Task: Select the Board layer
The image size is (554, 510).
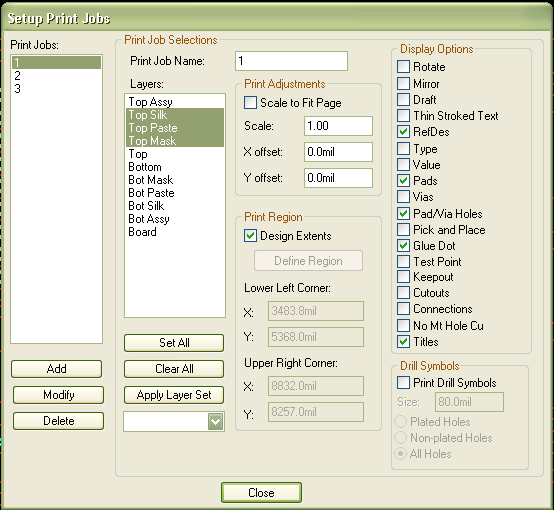Action: (x=175, y=232)
